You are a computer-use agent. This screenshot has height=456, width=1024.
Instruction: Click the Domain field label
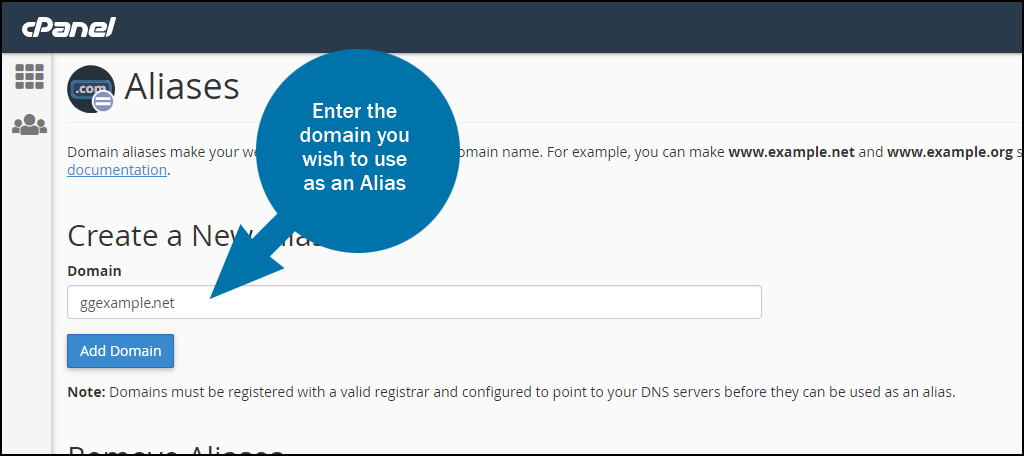coord(94,270)
